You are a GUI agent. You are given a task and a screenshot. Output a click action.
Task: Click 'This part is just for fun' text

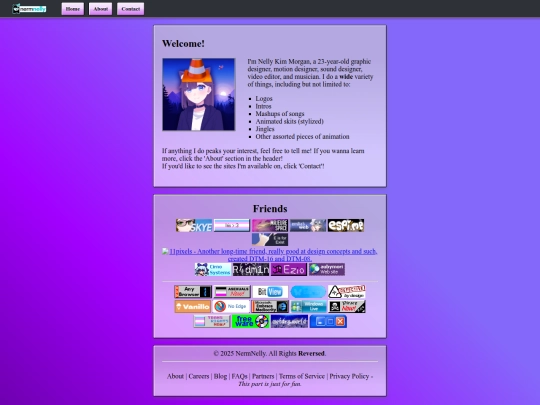tap(270, 384)
